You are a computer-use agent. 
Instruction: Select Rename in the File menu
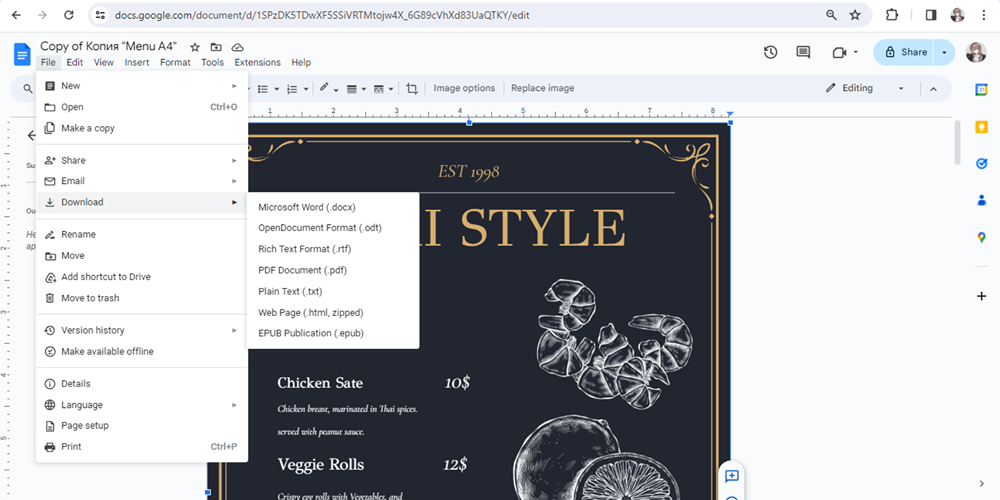tap(142, 235)
